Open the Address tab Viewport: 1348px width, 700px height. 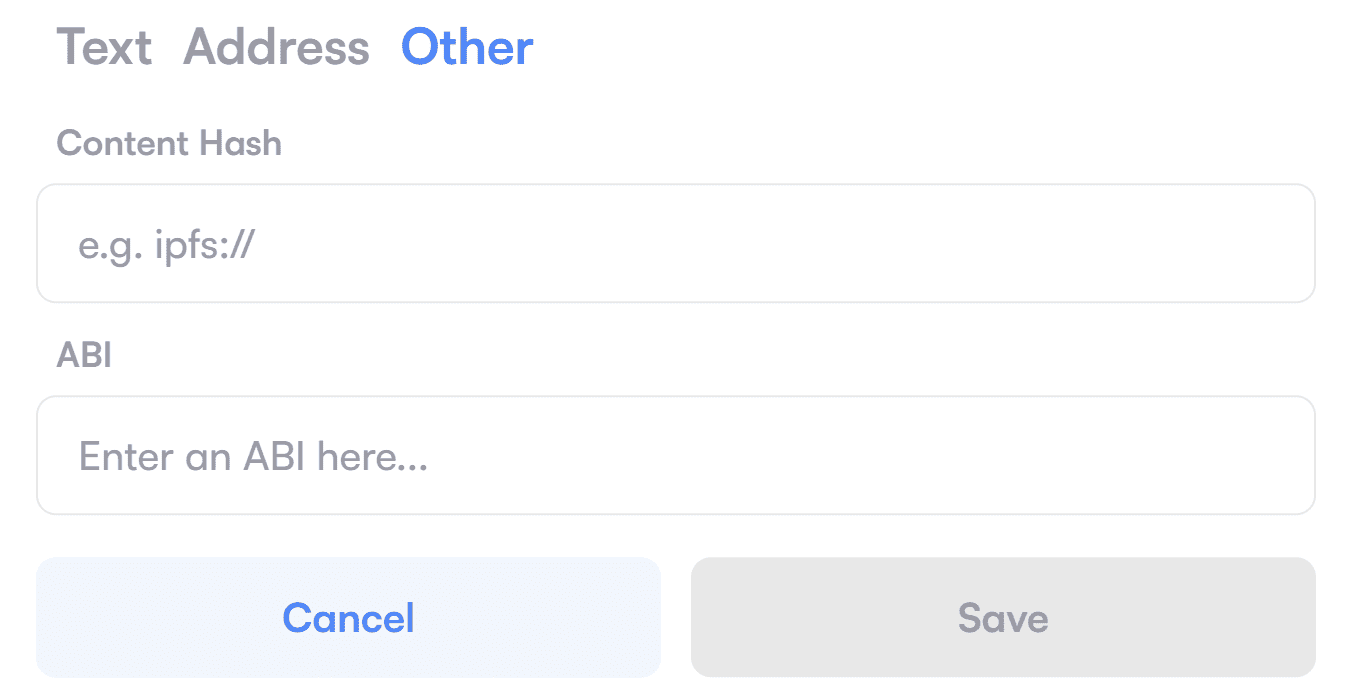[276, 47]
